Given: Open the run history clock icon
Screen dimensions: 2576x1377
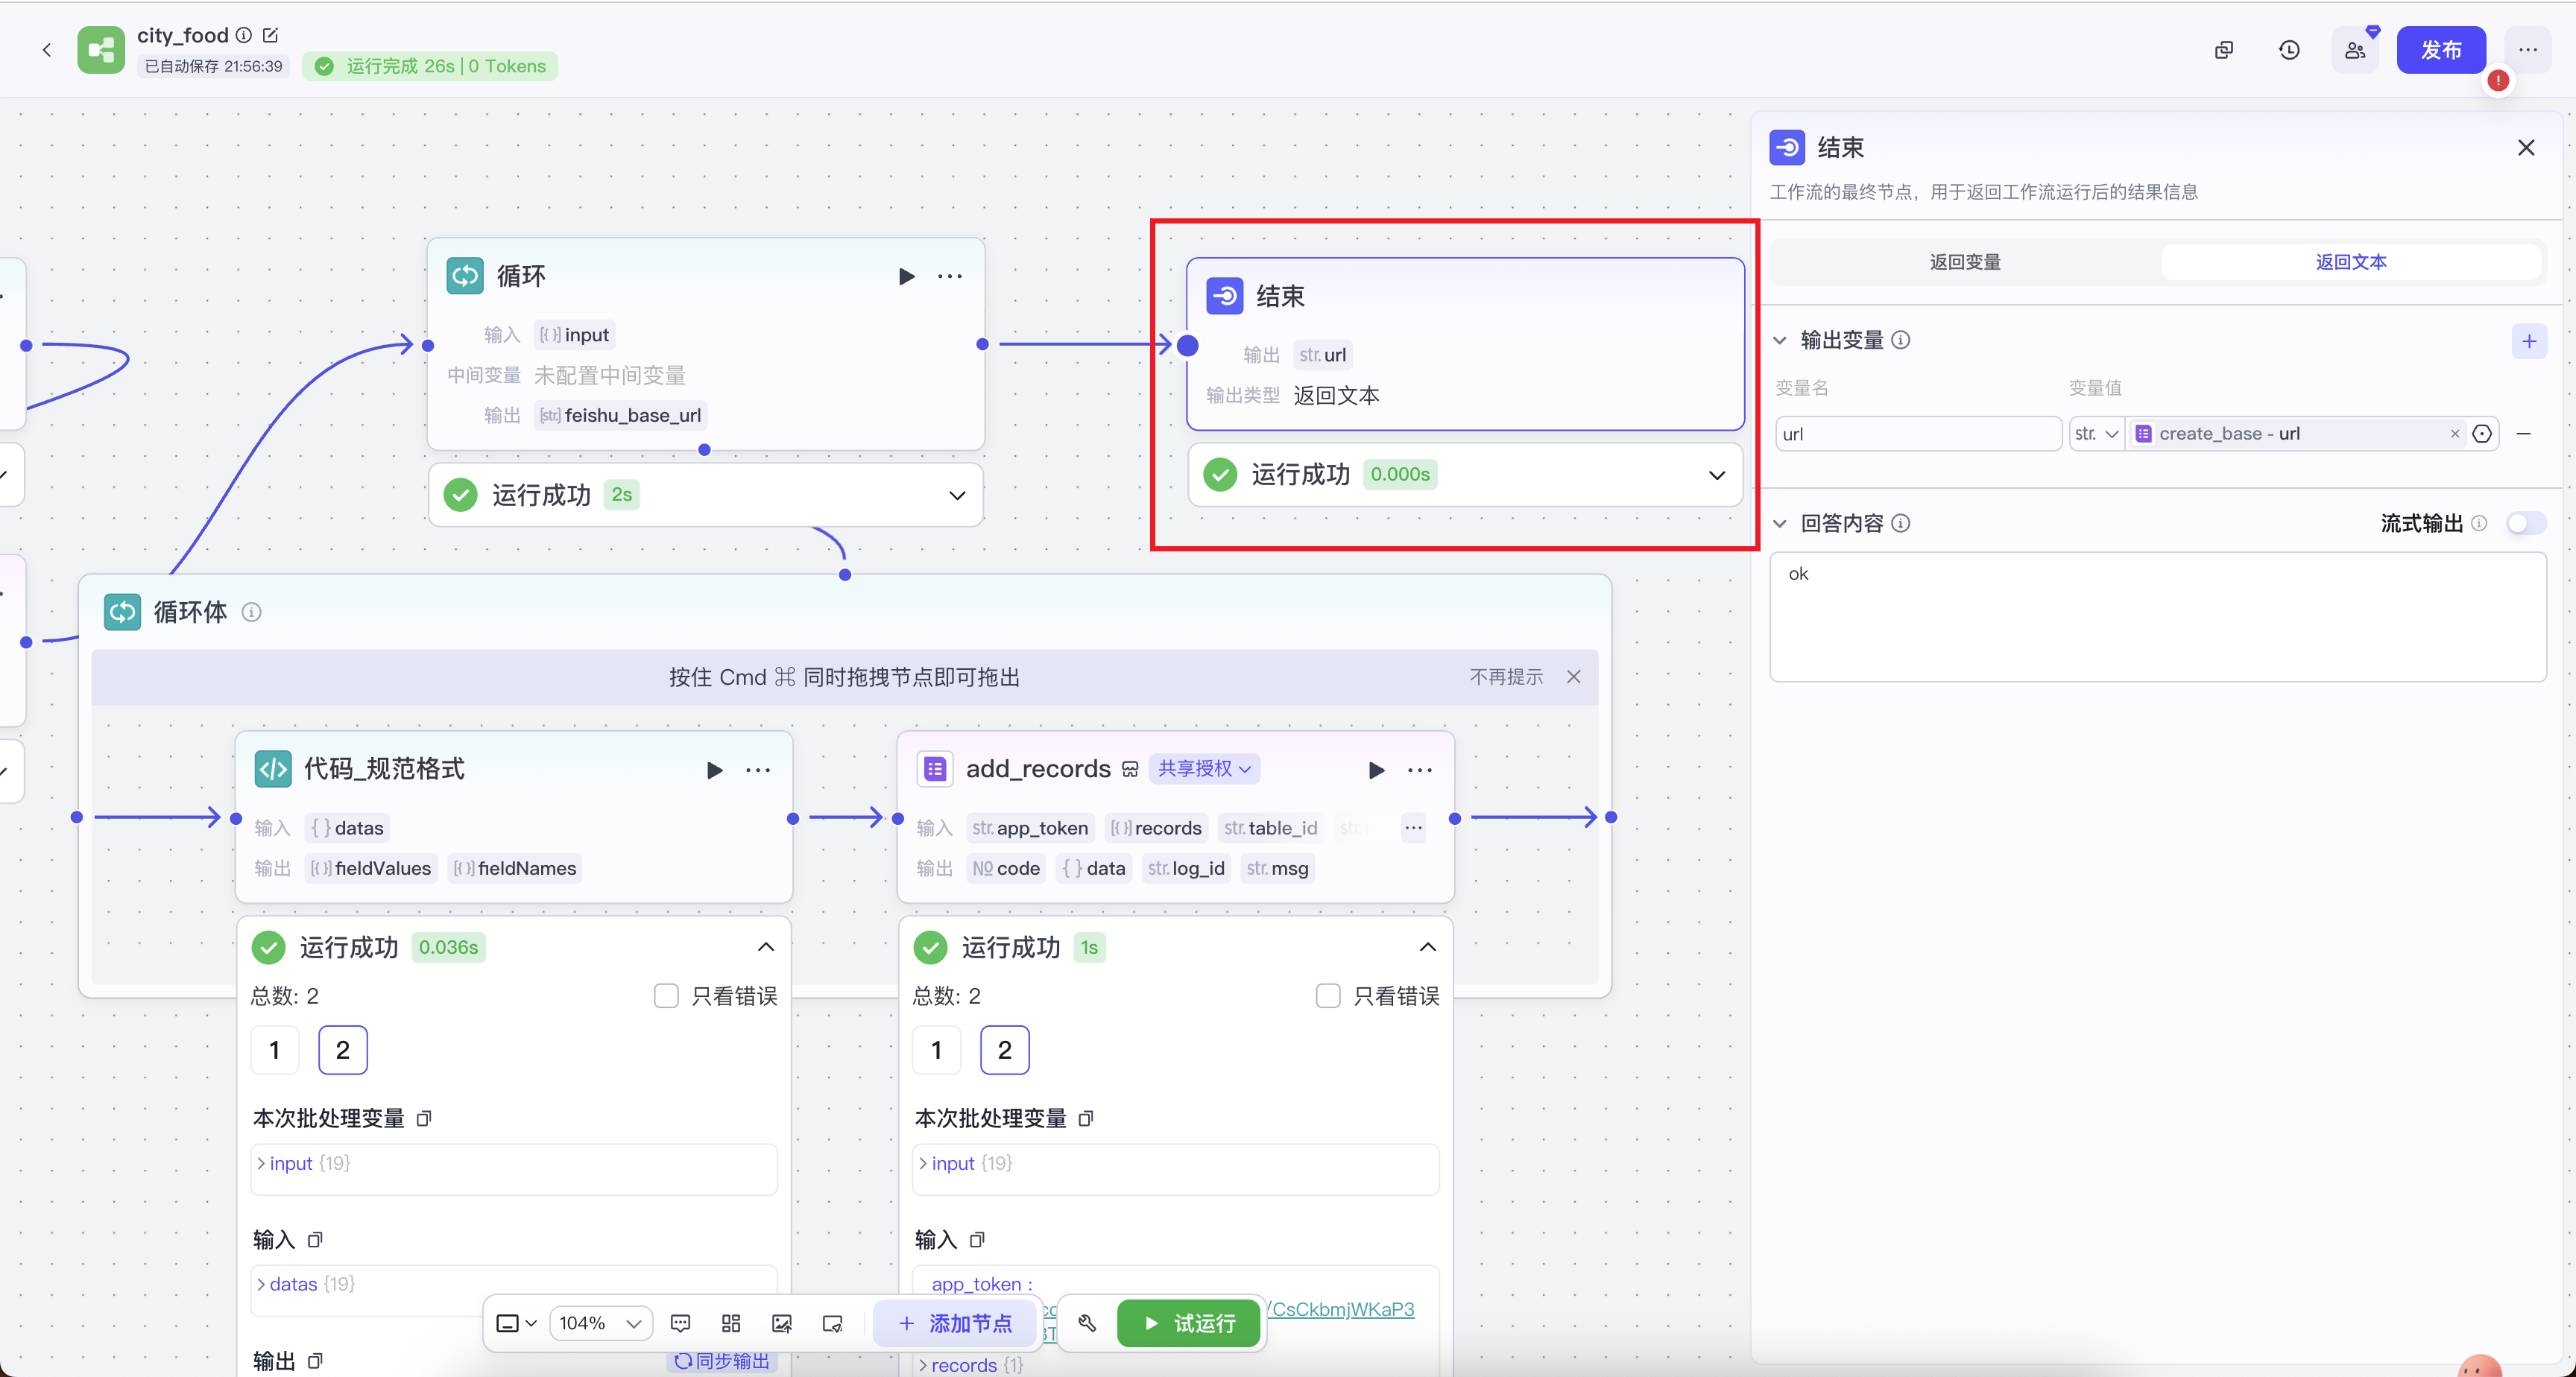Looking at the screenshot, I should 2289,50.
